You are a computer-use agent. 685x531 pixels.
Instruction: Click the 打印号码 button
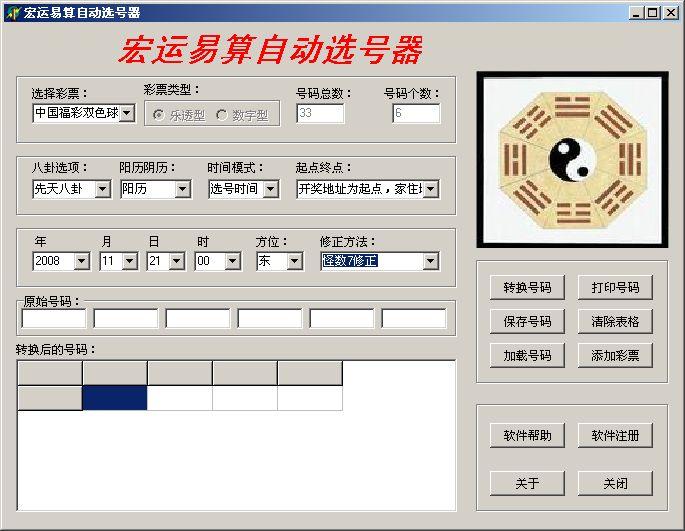[x=615, y=287]
